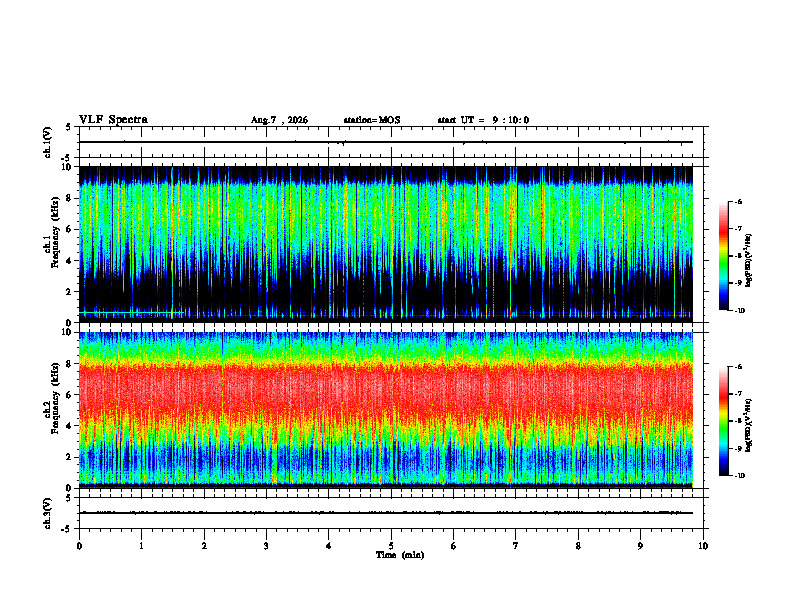Click the '4' tick on the time axis
Screen dimensions: 792x612
(329, 546)
